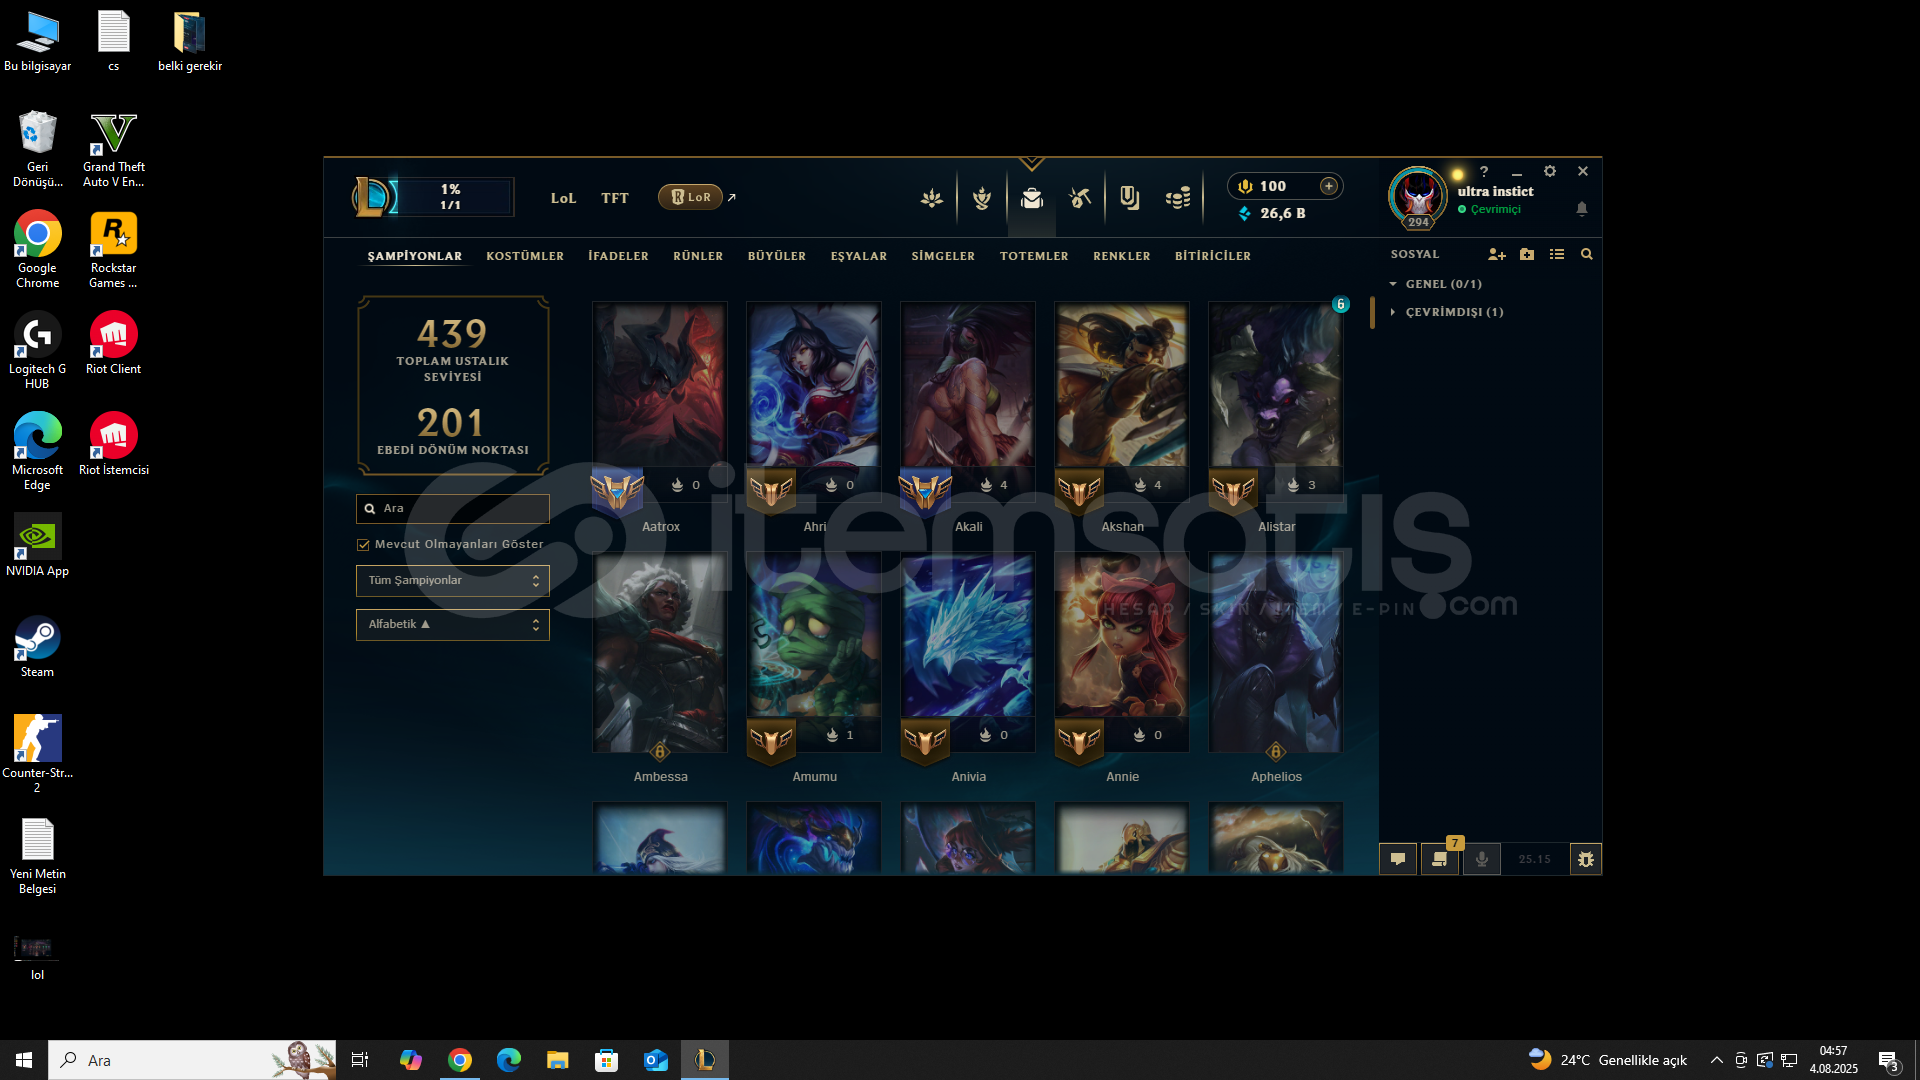Select the ŞAMPİYONLAR tab
Screen dimensions: 1920x1080
[x=415, y=256]
